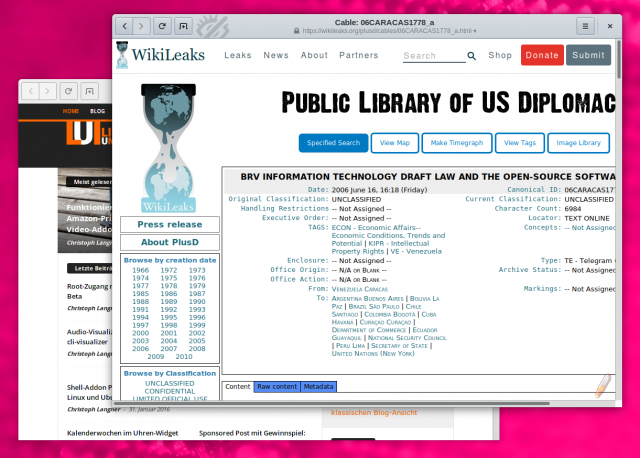
Task: Switch to the Content tab
Action: coord(238,387)
